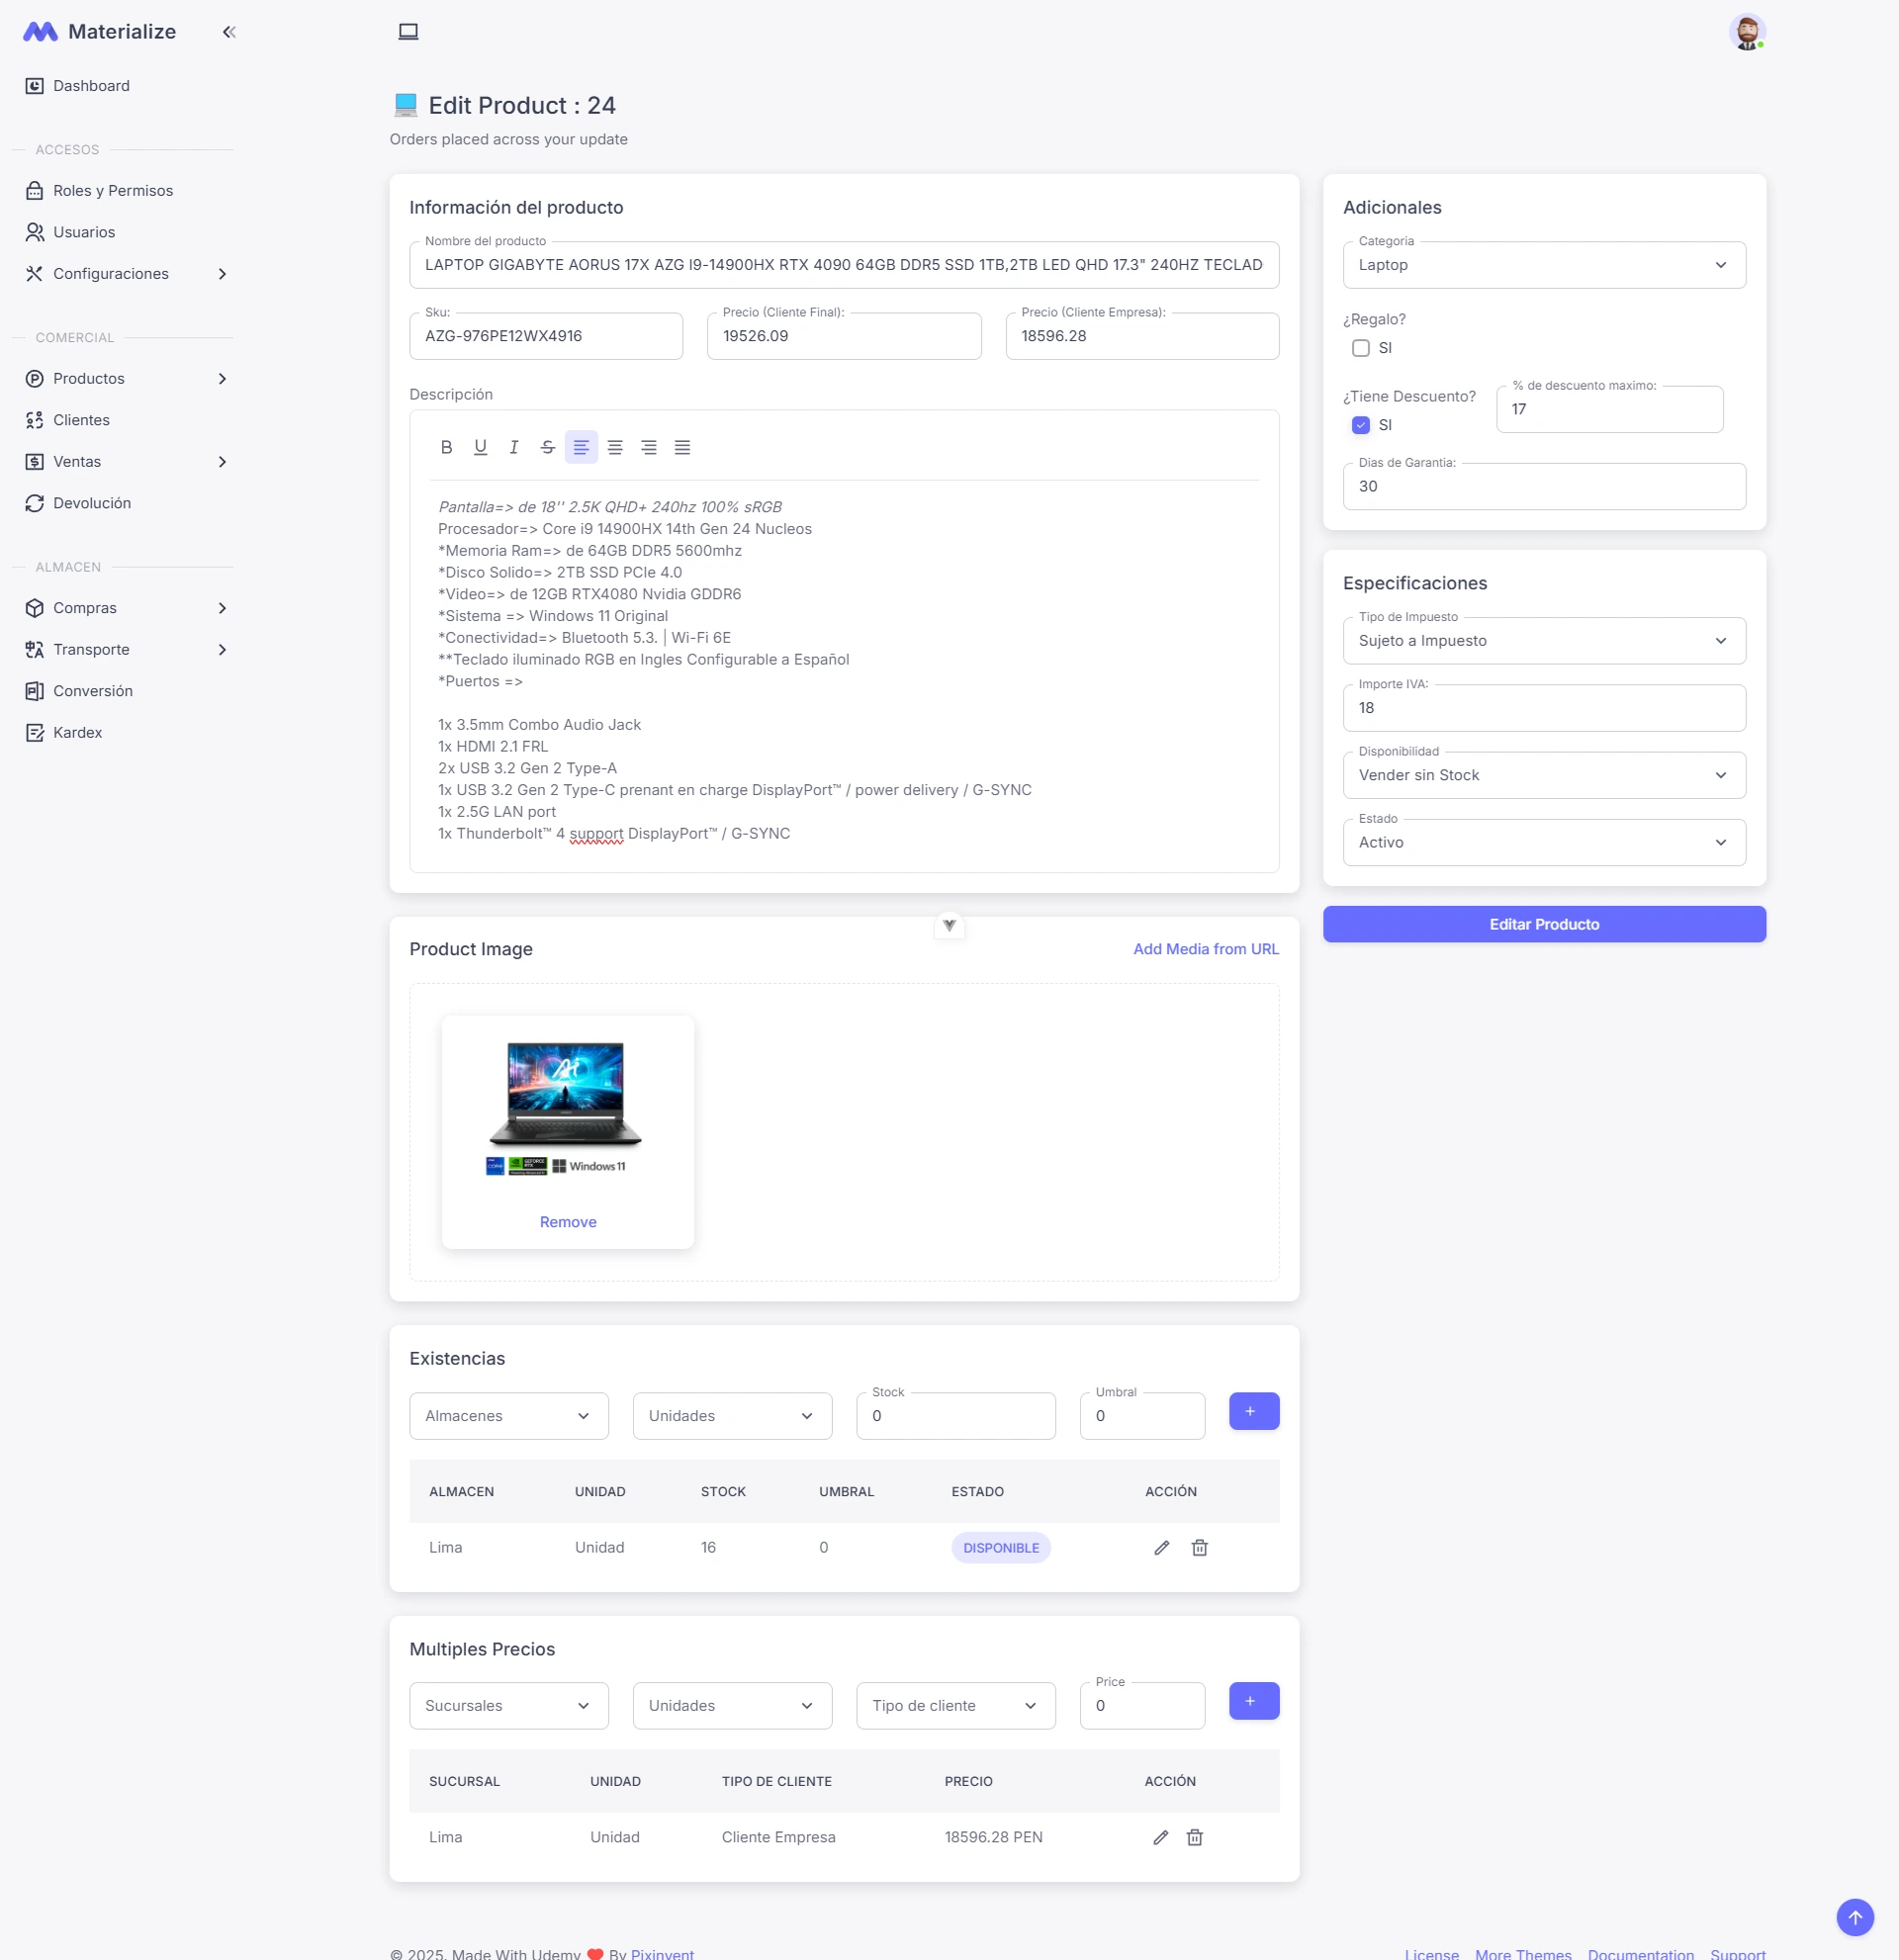The image size is (1899, 1960).
Task: Open the user avatar menu
Action: tap(1746, 32)
